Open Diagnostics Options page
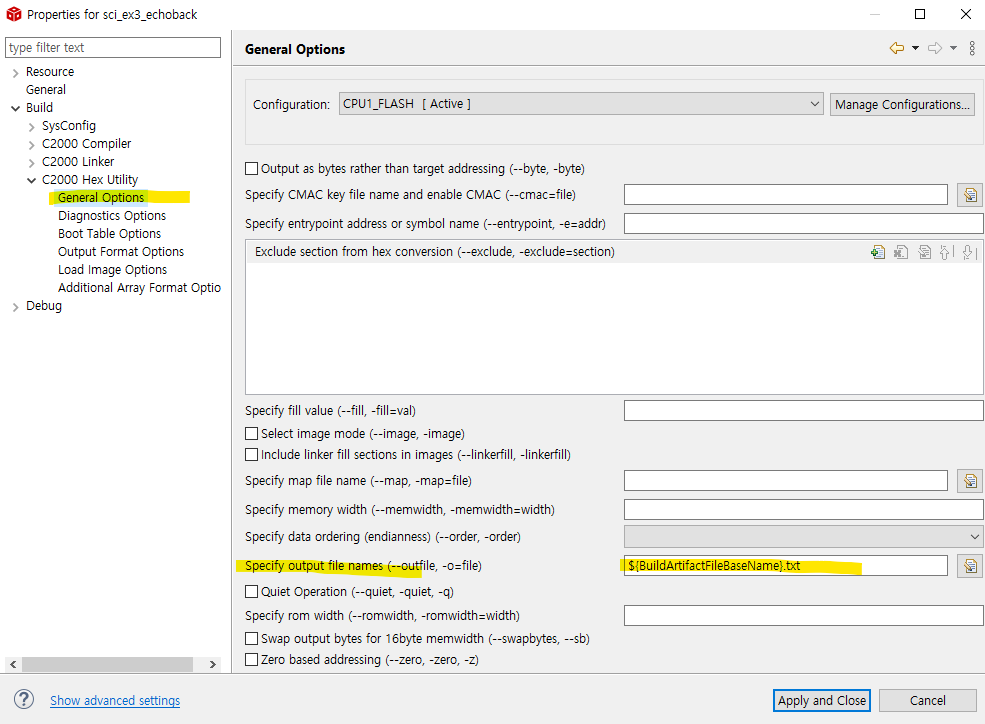 [x=112, y=216]
